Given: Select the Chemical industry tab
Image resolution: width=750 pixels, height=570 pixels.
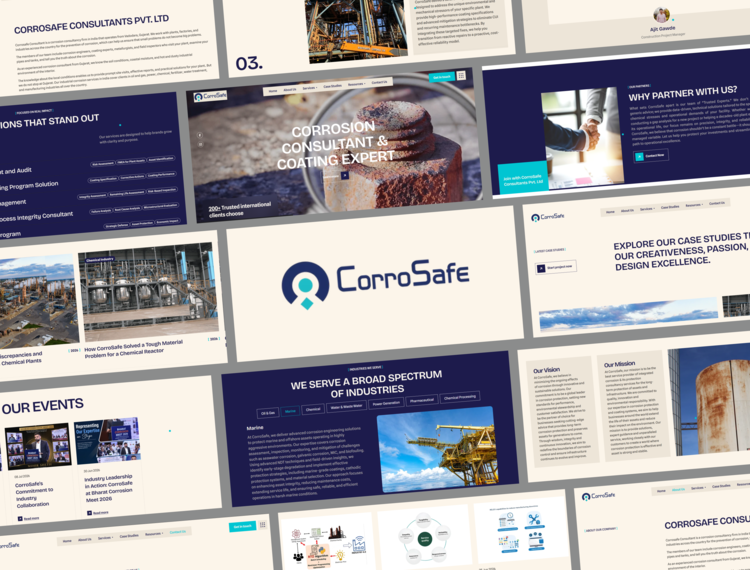Looking at the screenshot, I should pyautogui.click(x=313, y=409).
